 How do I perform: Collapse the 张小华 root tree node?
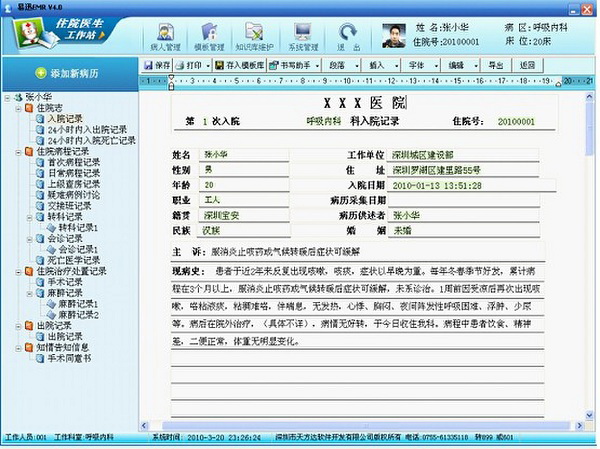7,98
